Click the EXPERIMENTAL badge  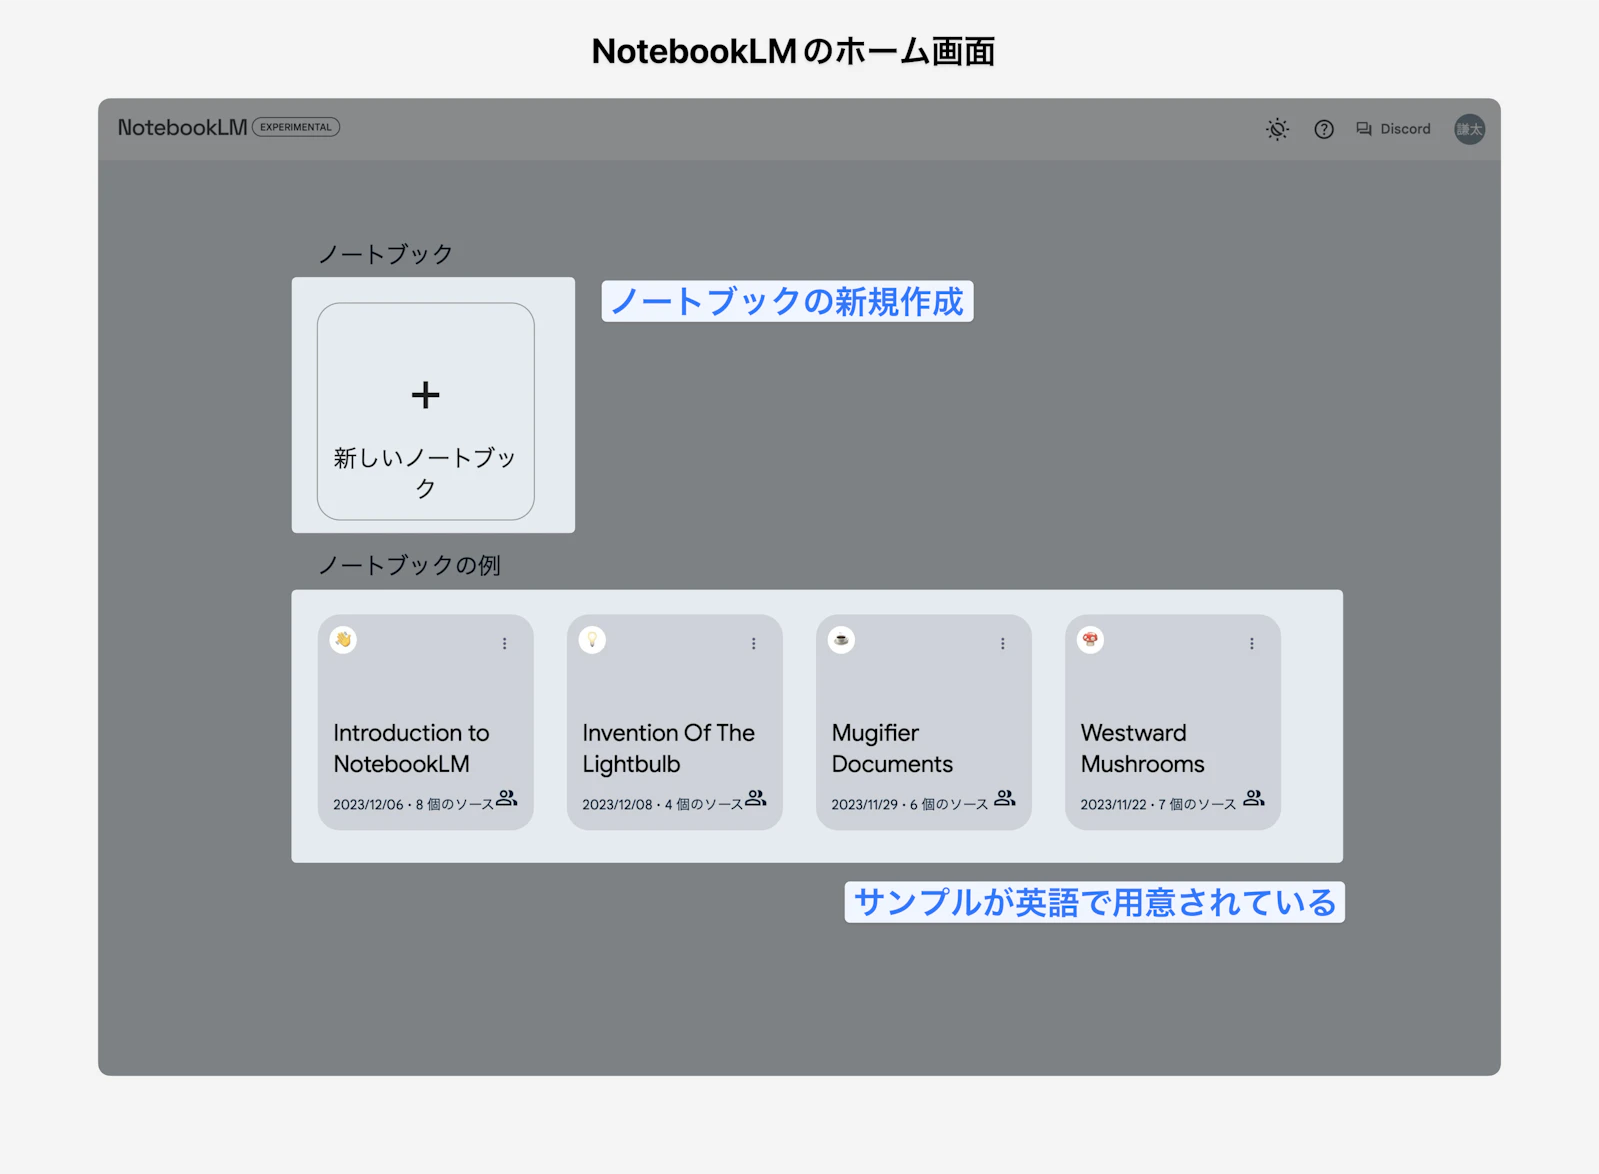pos(296,127)
